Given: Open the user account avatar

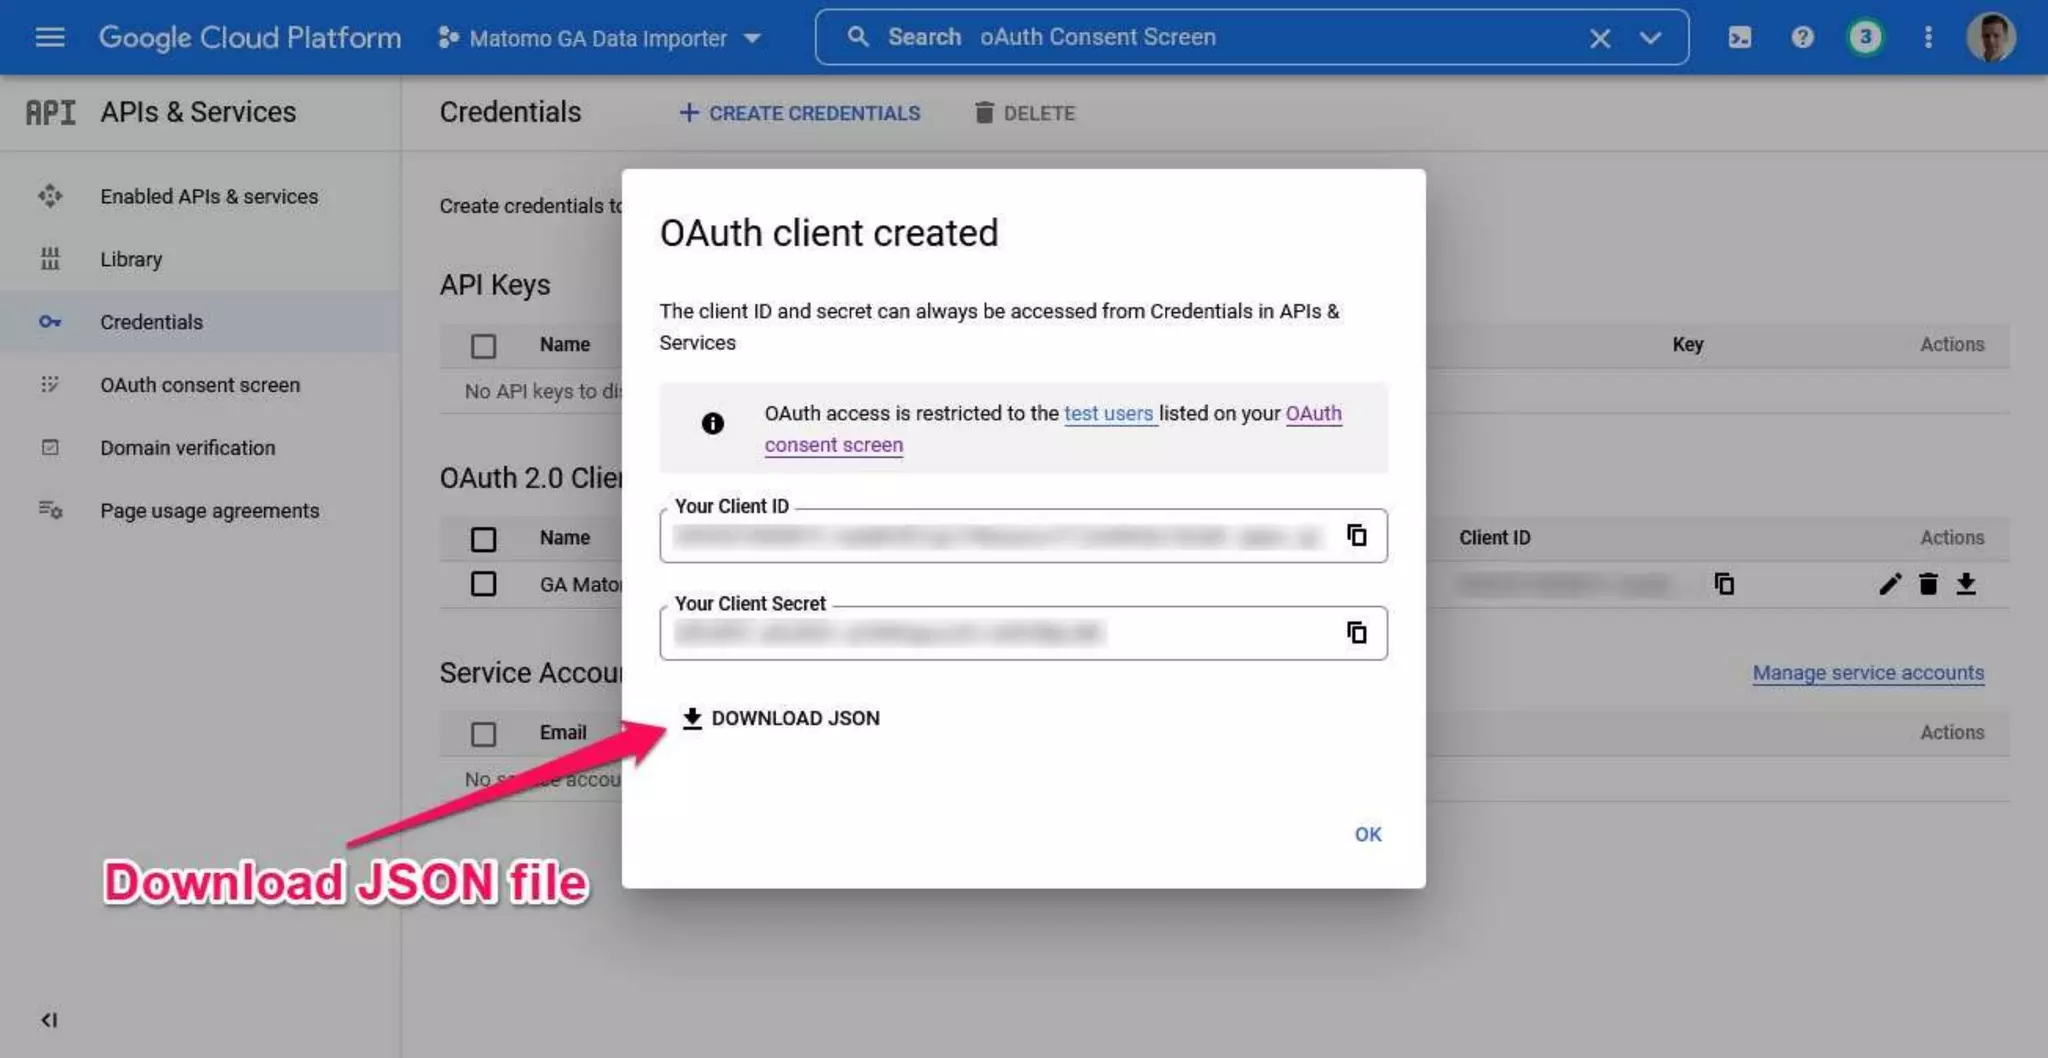Looking at the screenshot, I should click(1991, 37).
